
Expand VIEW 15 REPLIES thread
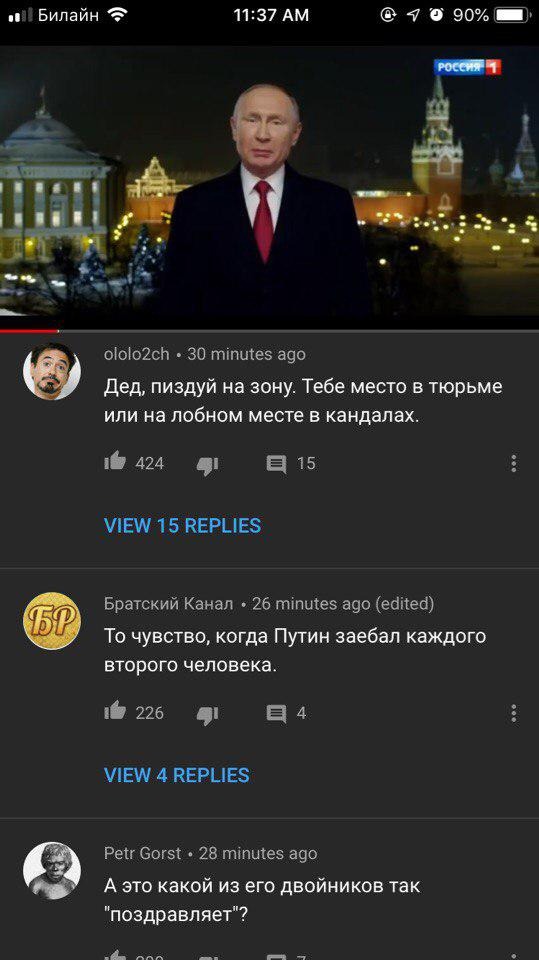click(183, 525)
